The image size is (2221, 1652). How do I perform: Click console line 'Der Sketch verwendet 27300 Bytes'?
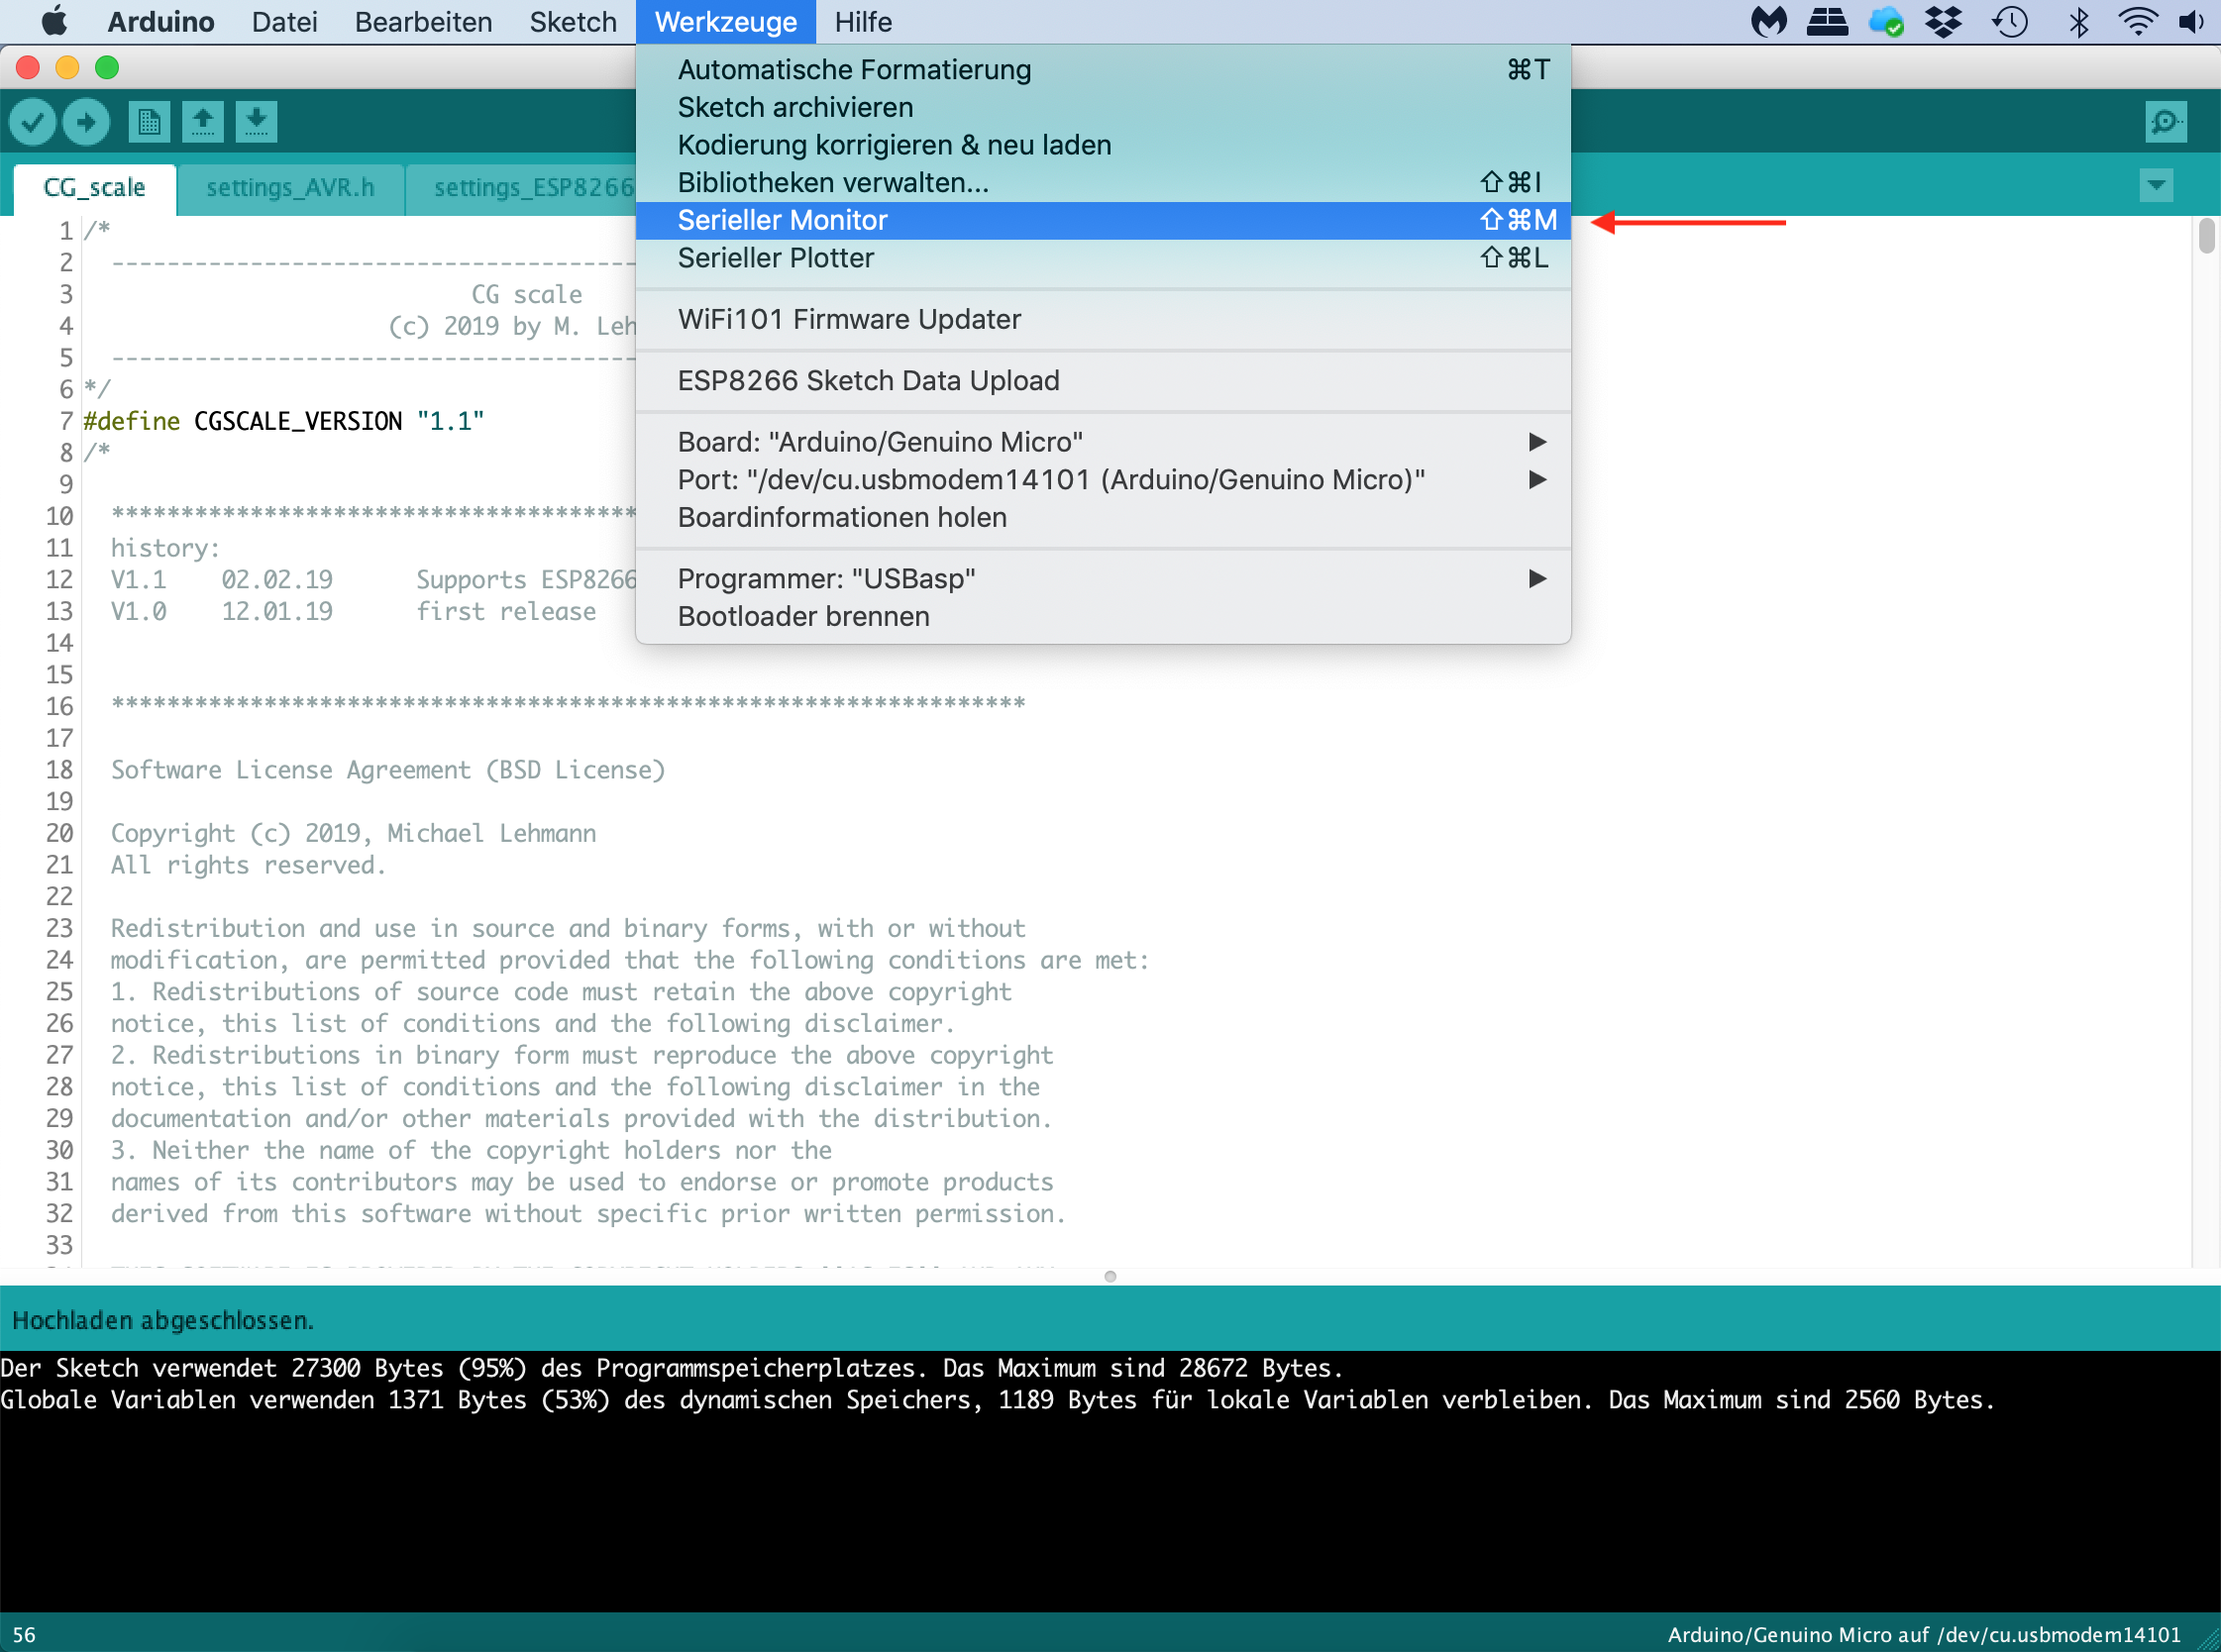tap(672, 1368)
